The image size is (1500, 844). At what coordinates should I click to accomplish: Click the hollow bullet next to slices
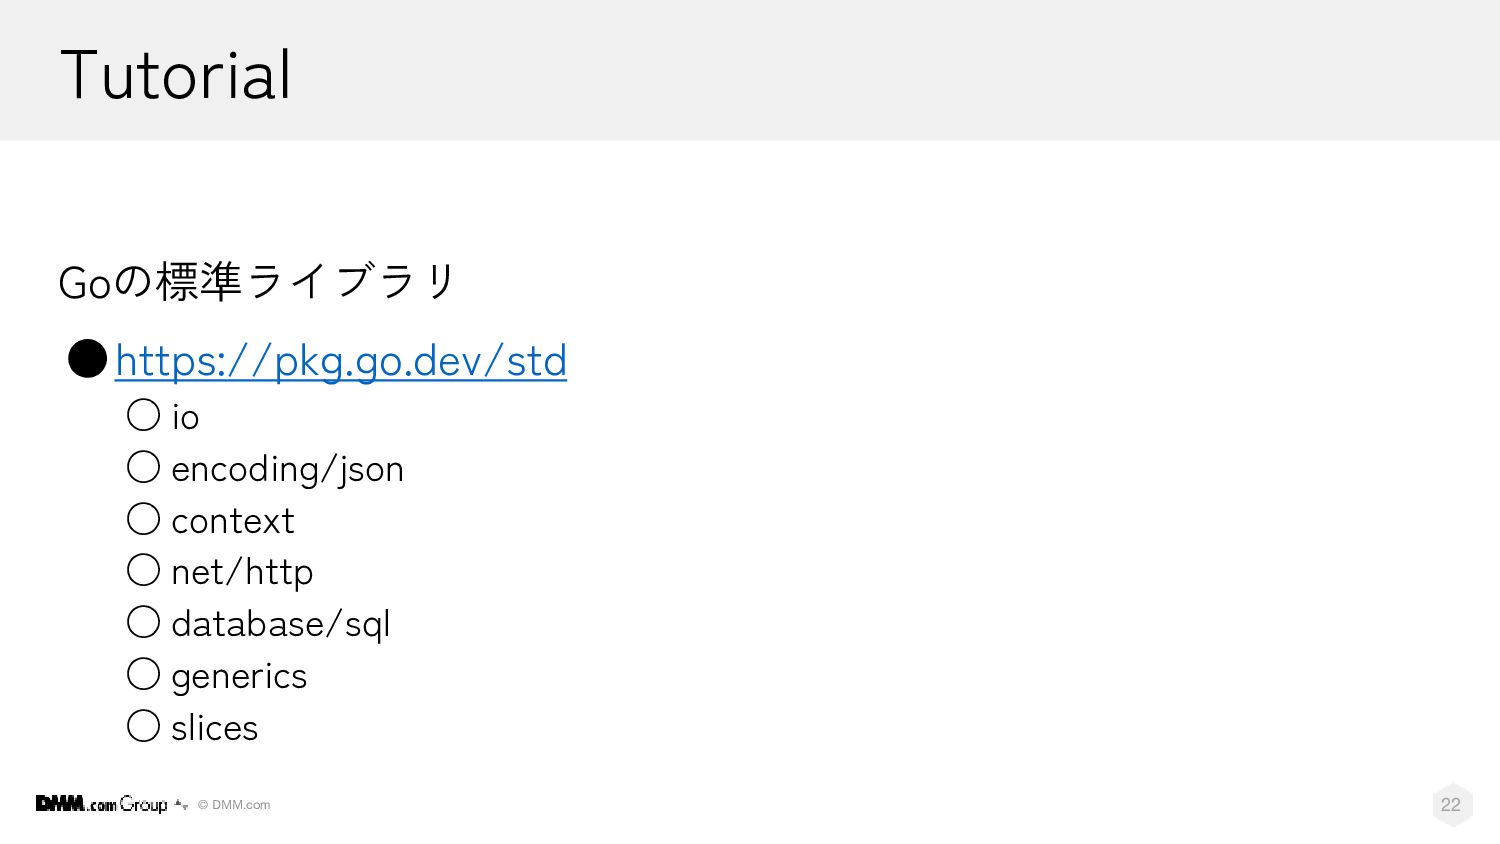[144, 726]
